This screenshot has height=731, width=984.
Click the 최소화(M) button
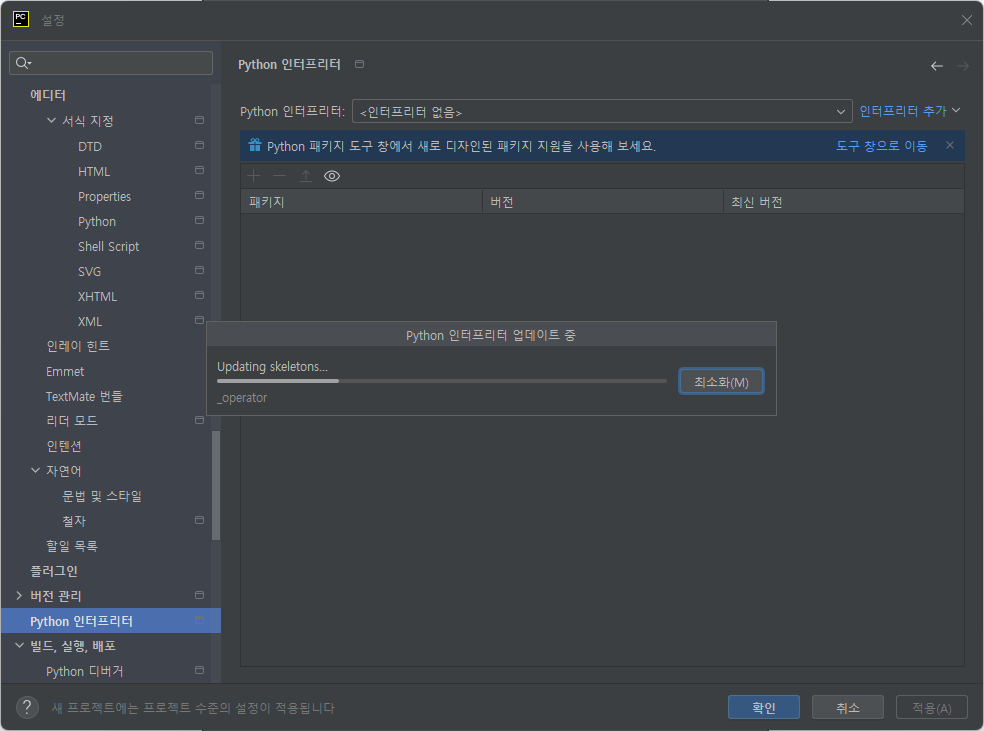pyautogui.click(x=721, y=382)
